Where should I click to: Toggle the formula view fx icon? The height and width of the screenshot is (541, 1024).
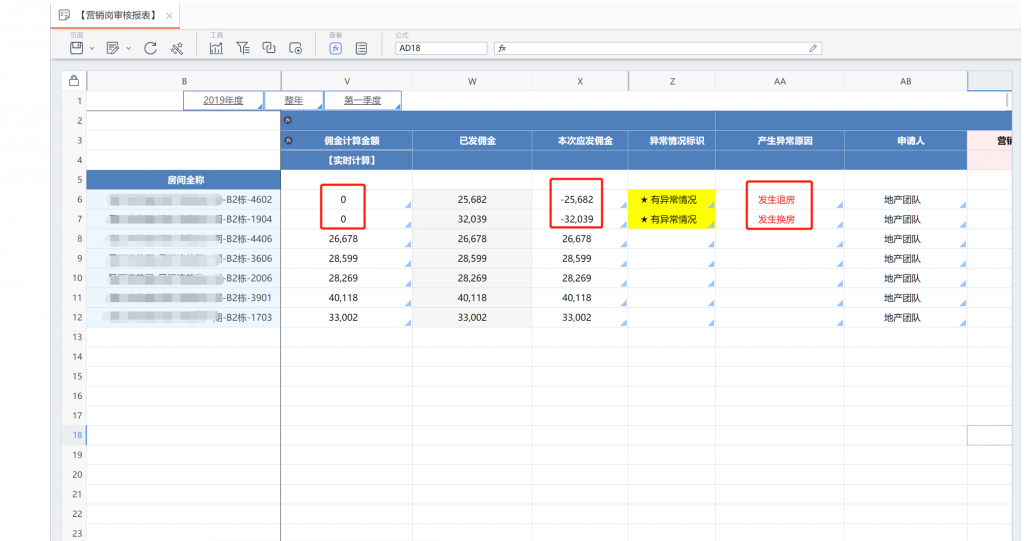pyautogui.click(x=336, y=47)
